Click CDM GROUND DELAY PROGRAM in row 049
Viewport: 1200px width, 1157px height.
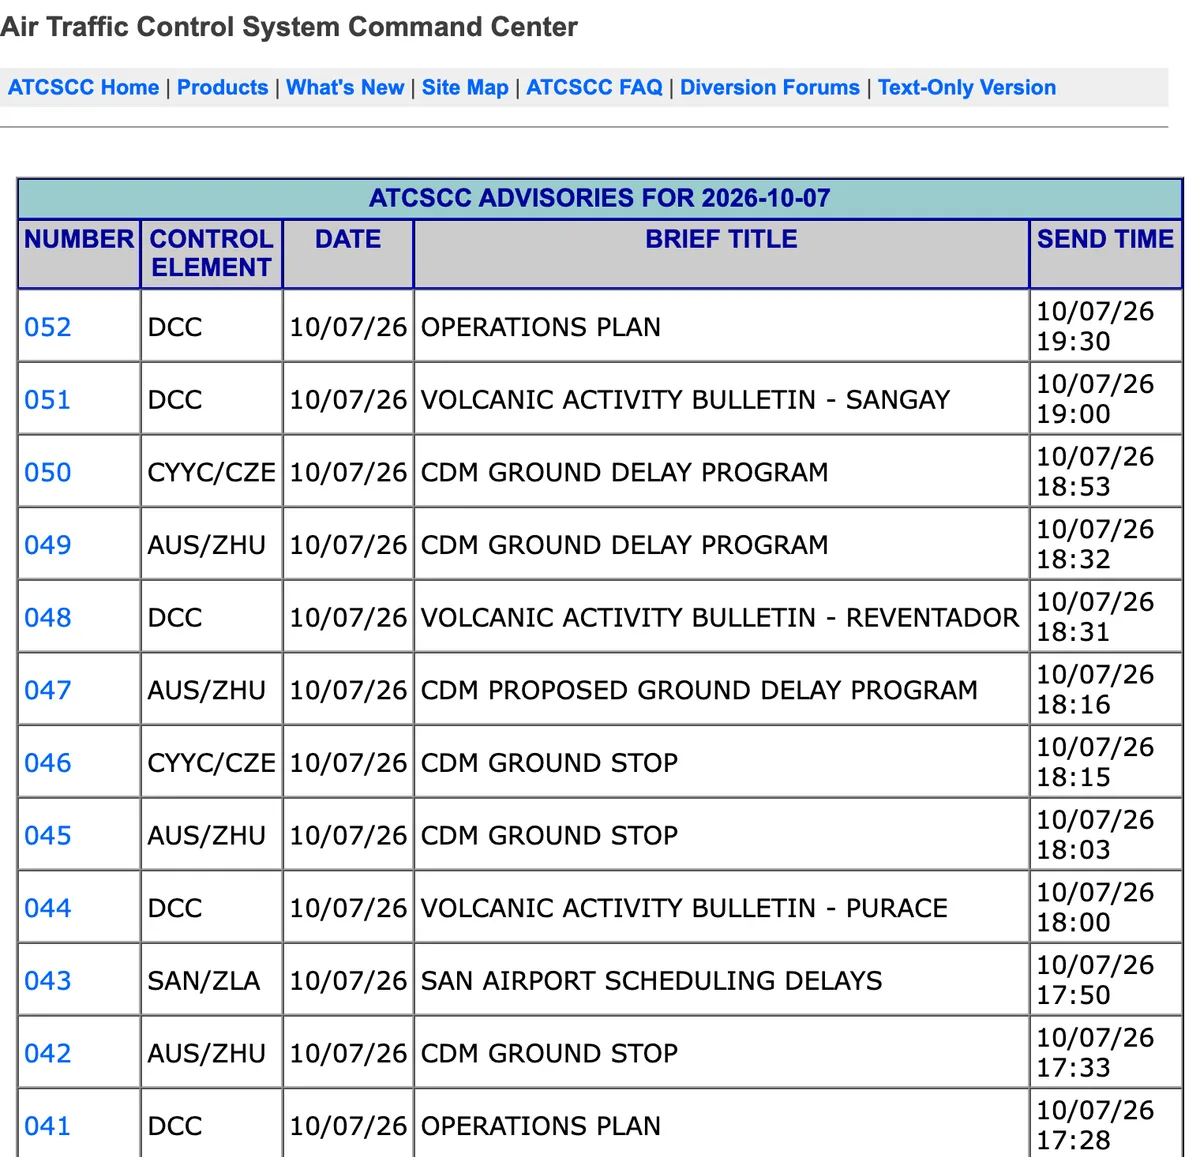[x=625, y=545]
